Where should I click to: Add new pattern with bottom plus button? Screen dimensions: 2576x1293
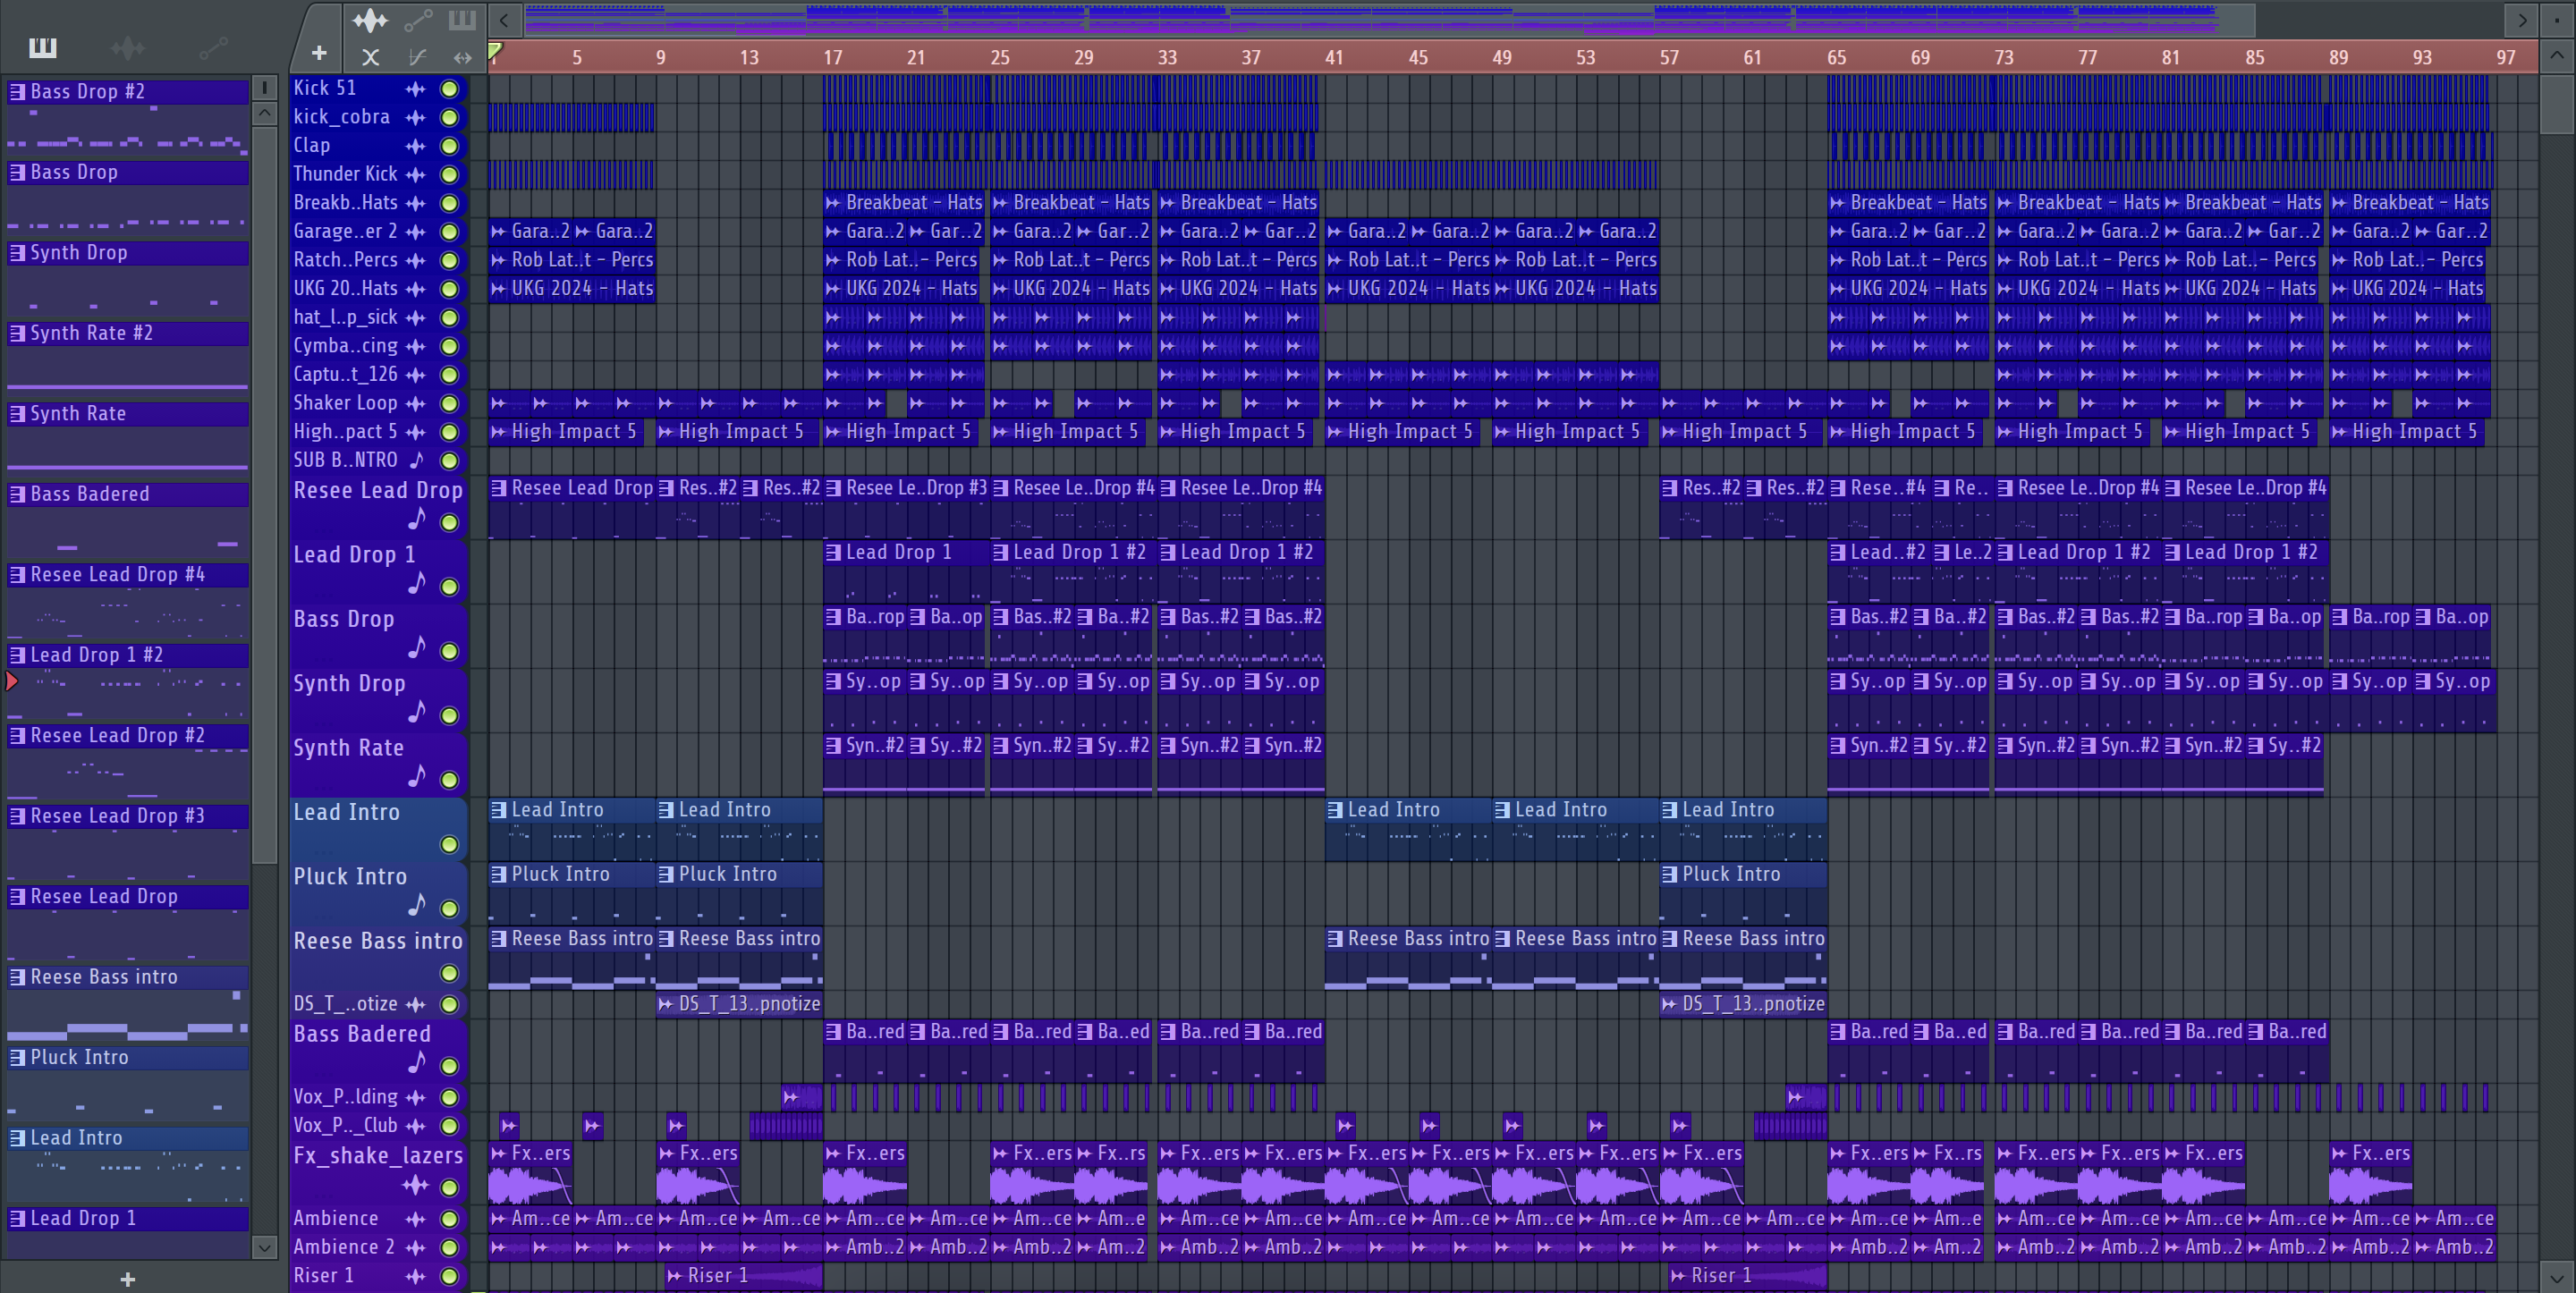click(x=127, y=1279)
